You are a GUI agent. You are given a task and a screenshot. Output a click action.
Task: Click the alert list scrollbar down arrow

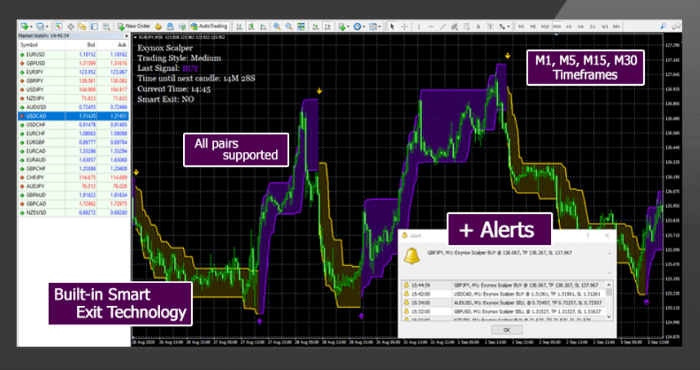click(x=609, y=316)
